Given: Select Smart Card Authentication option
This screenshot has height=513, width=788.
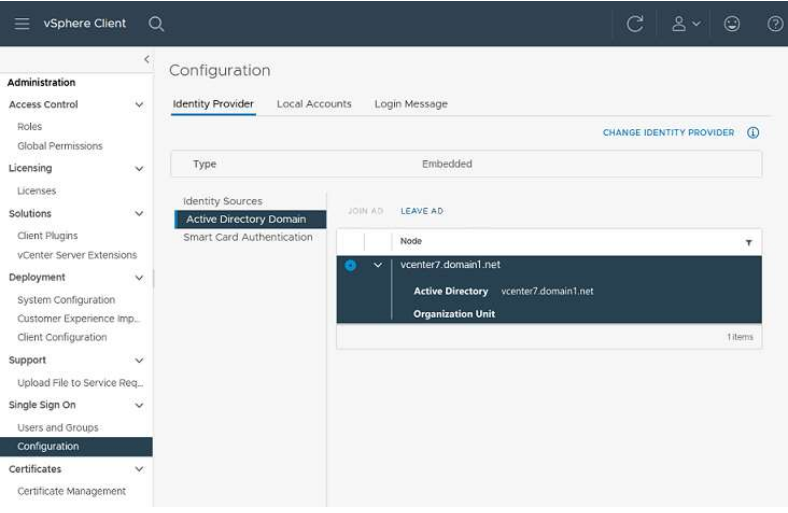Looking at the screenshot, I should coord(248,237).
